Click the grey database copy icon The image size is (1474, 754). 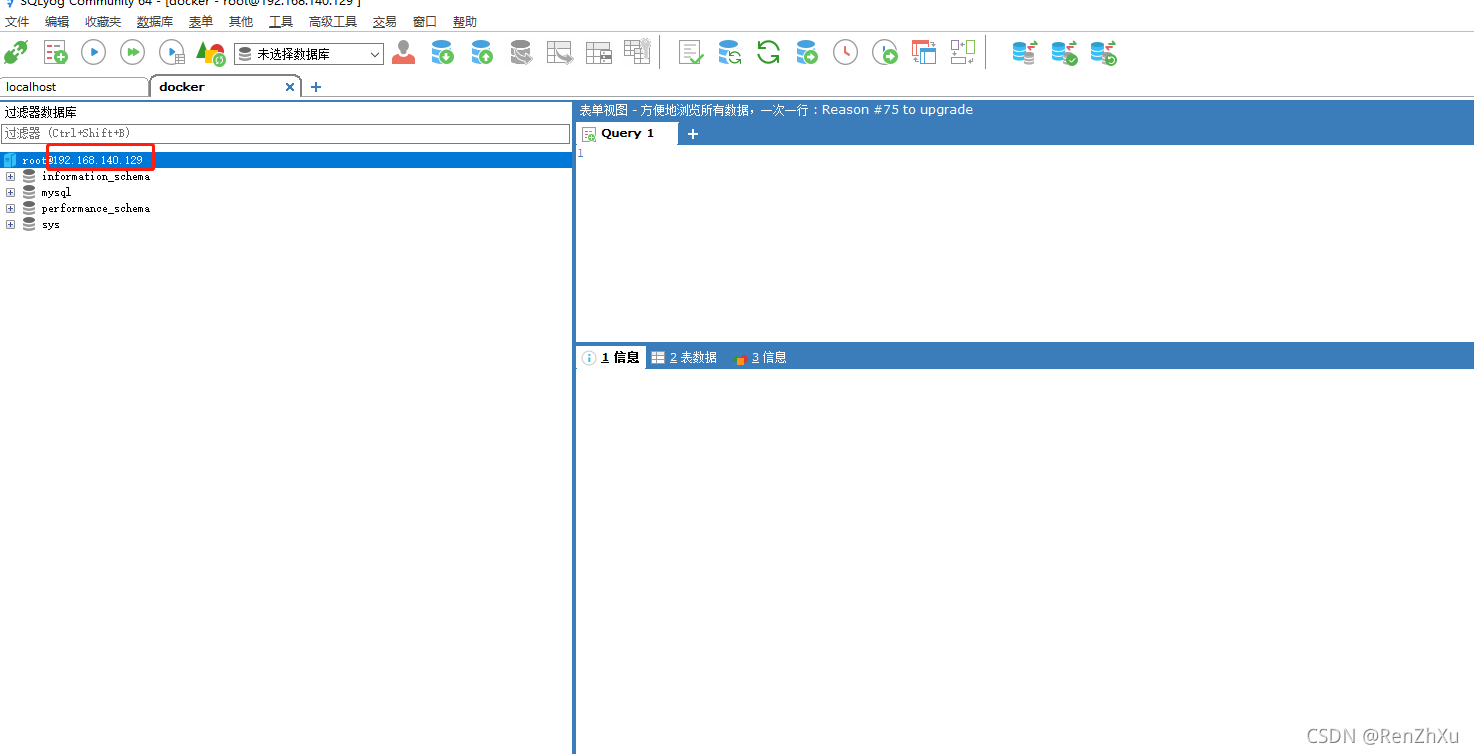coord(521,52)
